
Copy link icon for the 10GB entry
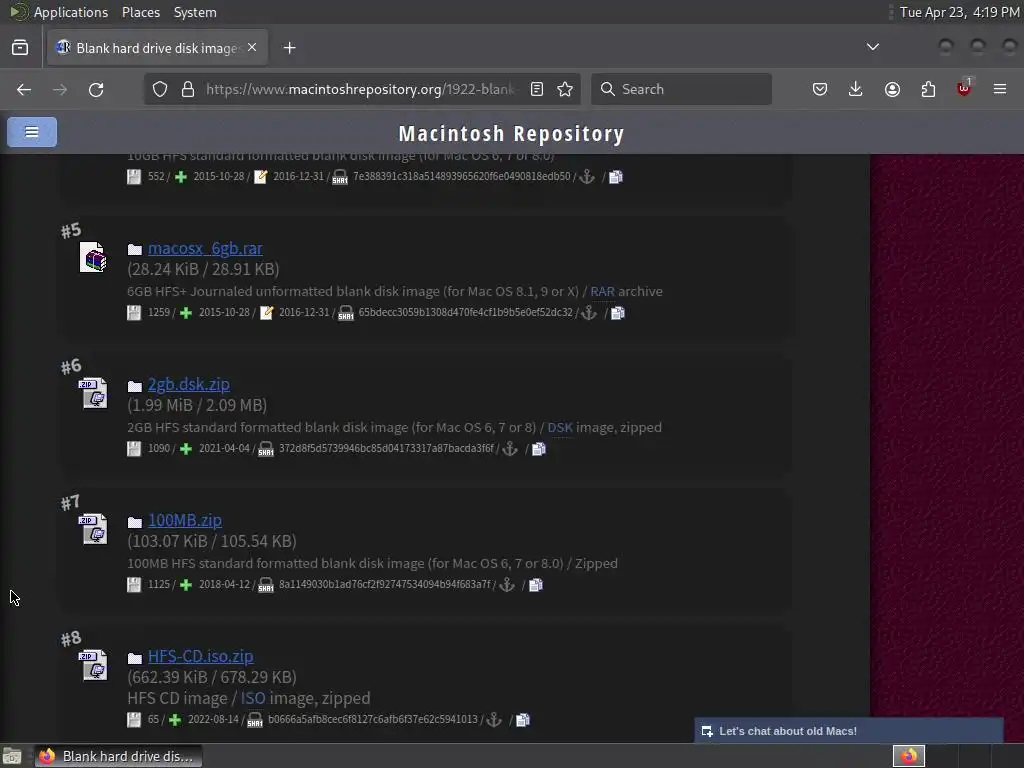click(x=616, y=177)
